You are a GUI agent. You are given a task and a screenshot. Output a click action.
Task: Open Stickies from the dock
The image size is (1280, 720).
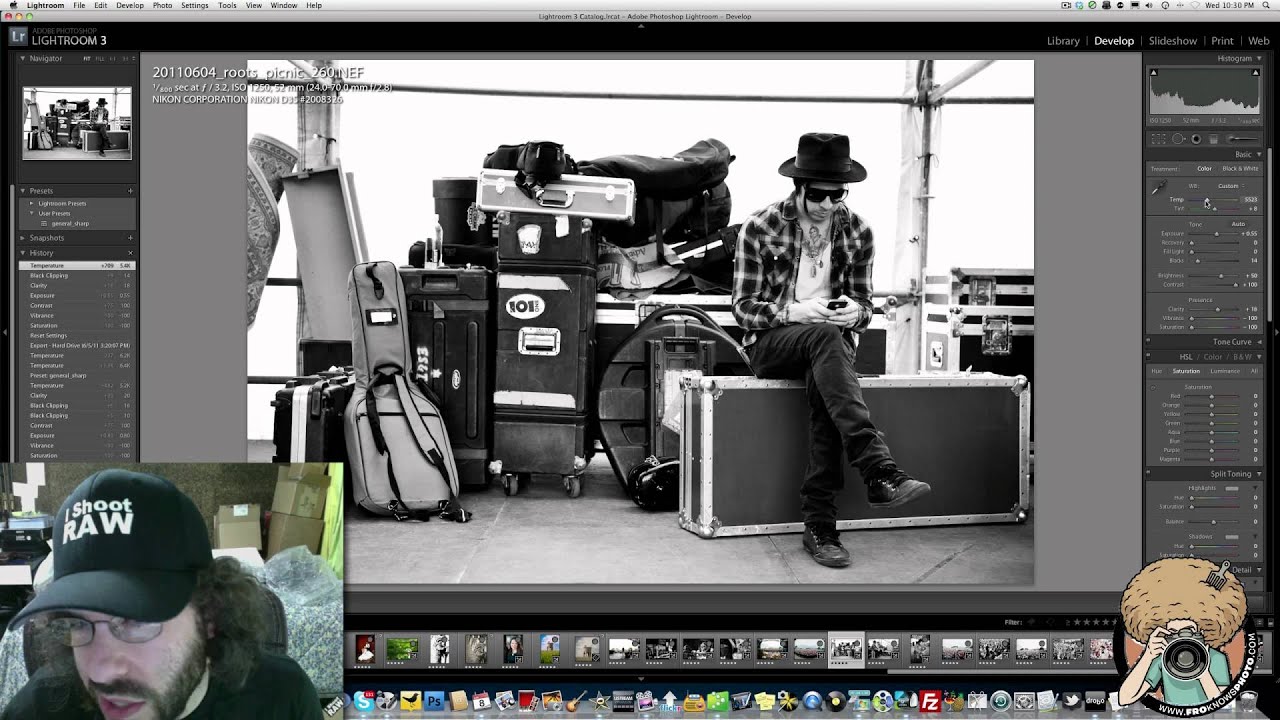pyautogui.click(x=764, y=702)
